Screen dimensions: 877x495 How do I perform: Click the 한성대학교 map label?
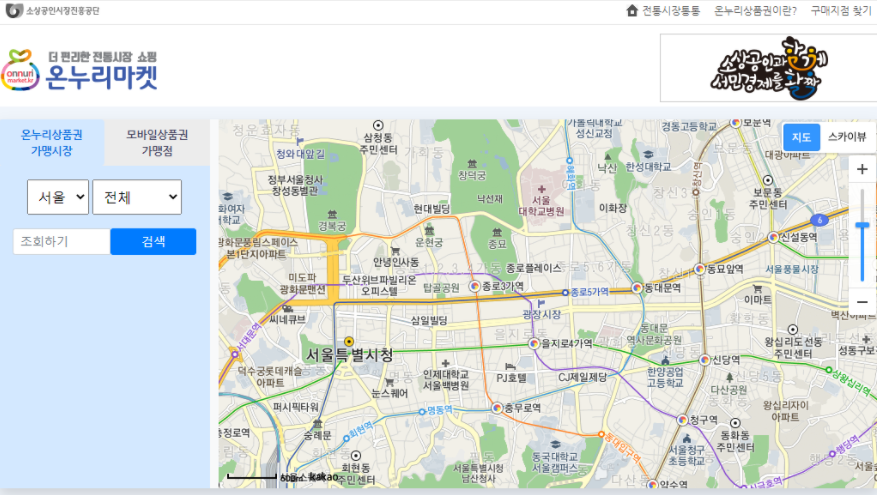coord(648,167)
